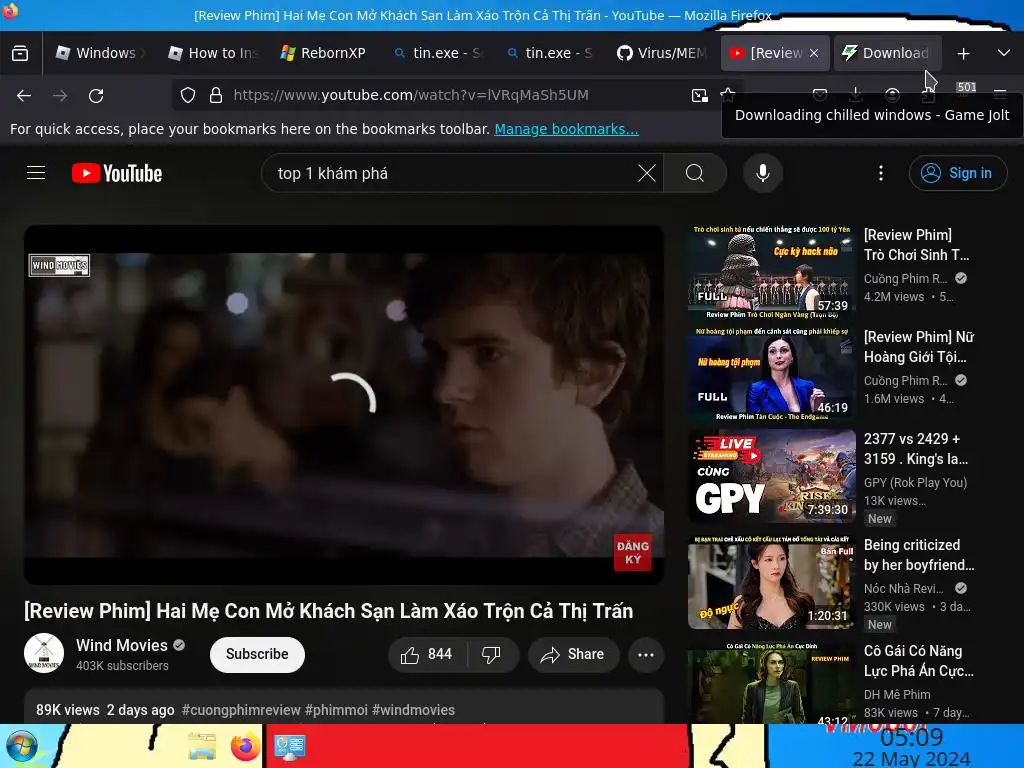Screen dimensions: 1024x768
Task: Dislike this video
Action: (x=491, y=654)
